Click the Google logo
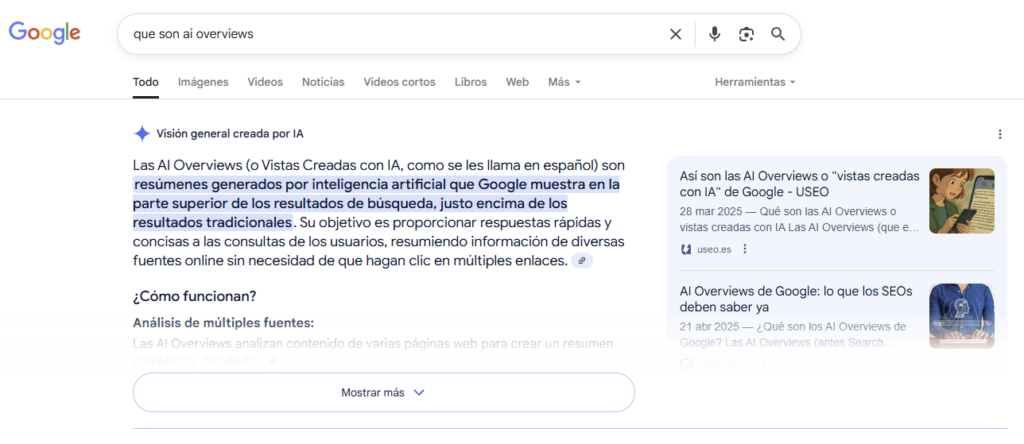Viewport: 1024px width, 444px height. pyautogui.click(x=44, y=33)
